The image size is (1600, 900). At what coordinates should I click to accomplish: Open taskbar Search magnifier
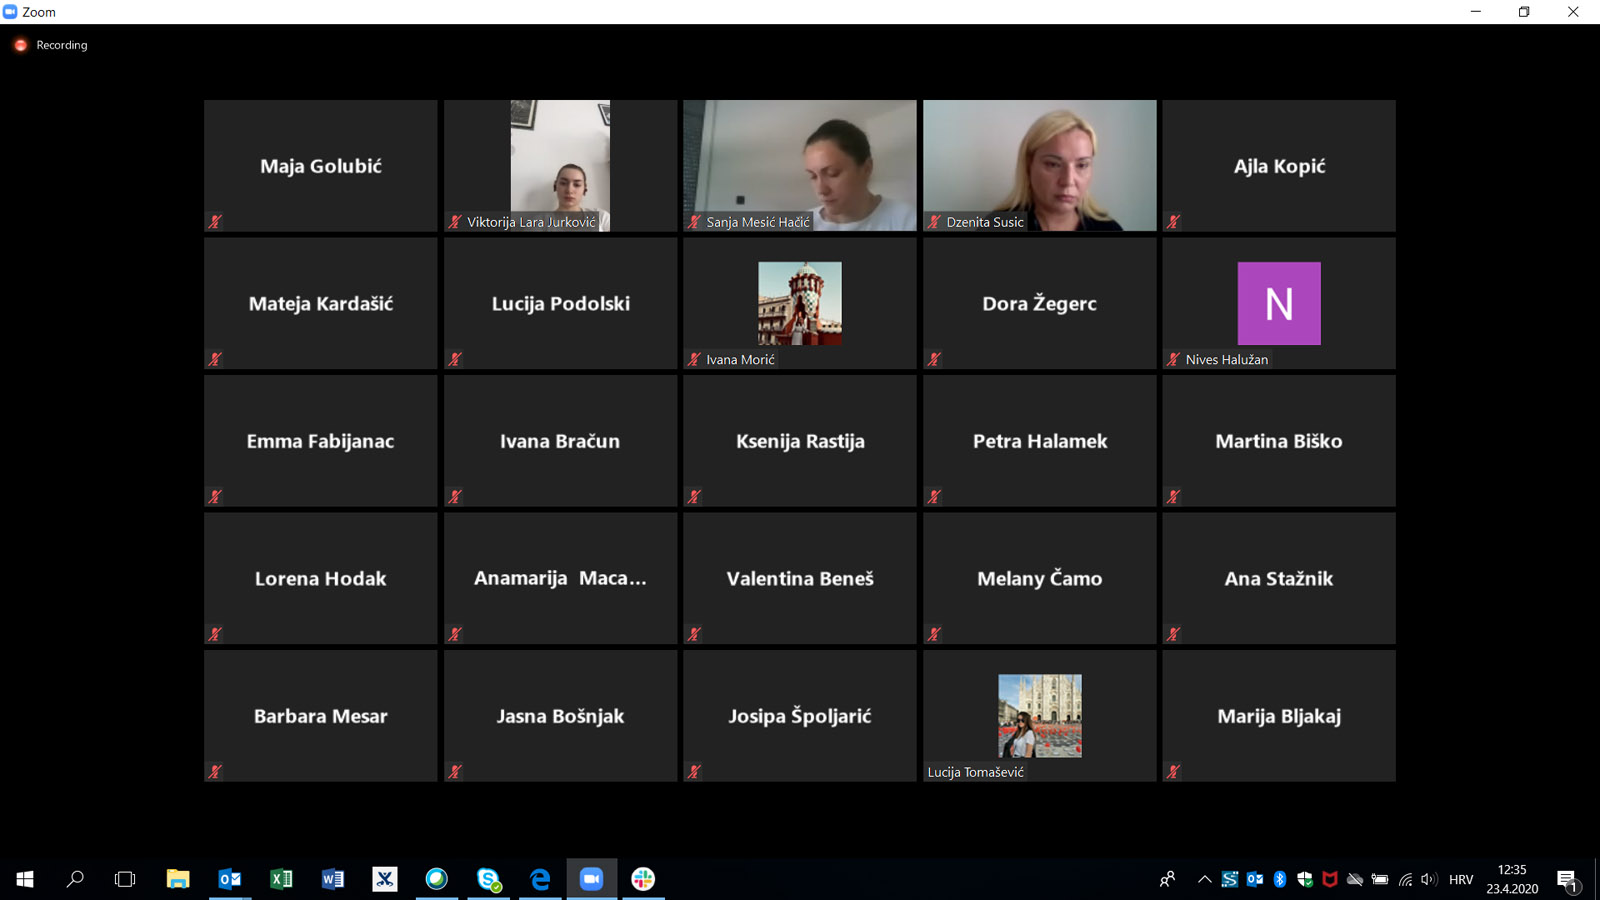click(x=75, y=879)
